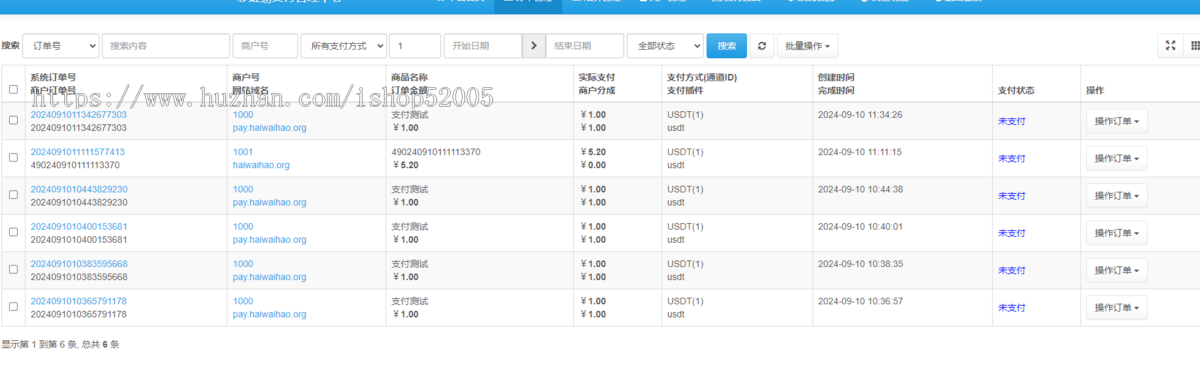Click the 系统订单号 column header

pos(53,77)
